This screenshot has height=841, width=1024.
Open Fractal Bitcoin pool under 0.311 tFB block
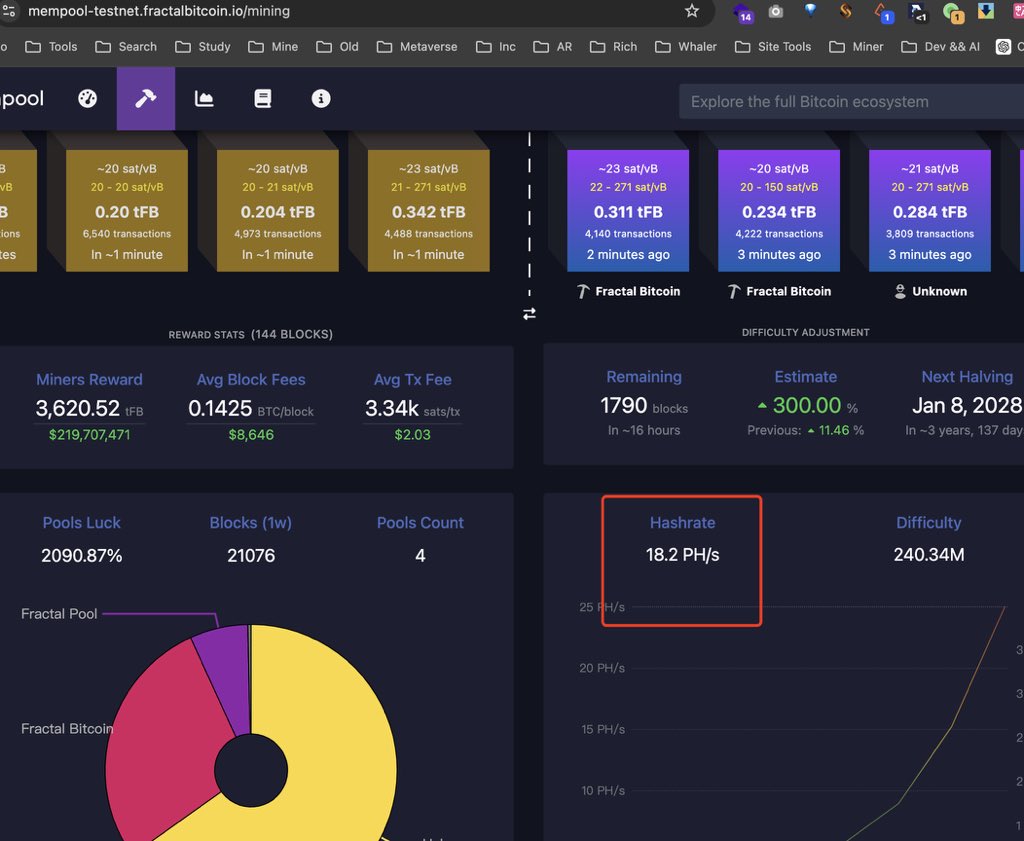pos(629,291)
